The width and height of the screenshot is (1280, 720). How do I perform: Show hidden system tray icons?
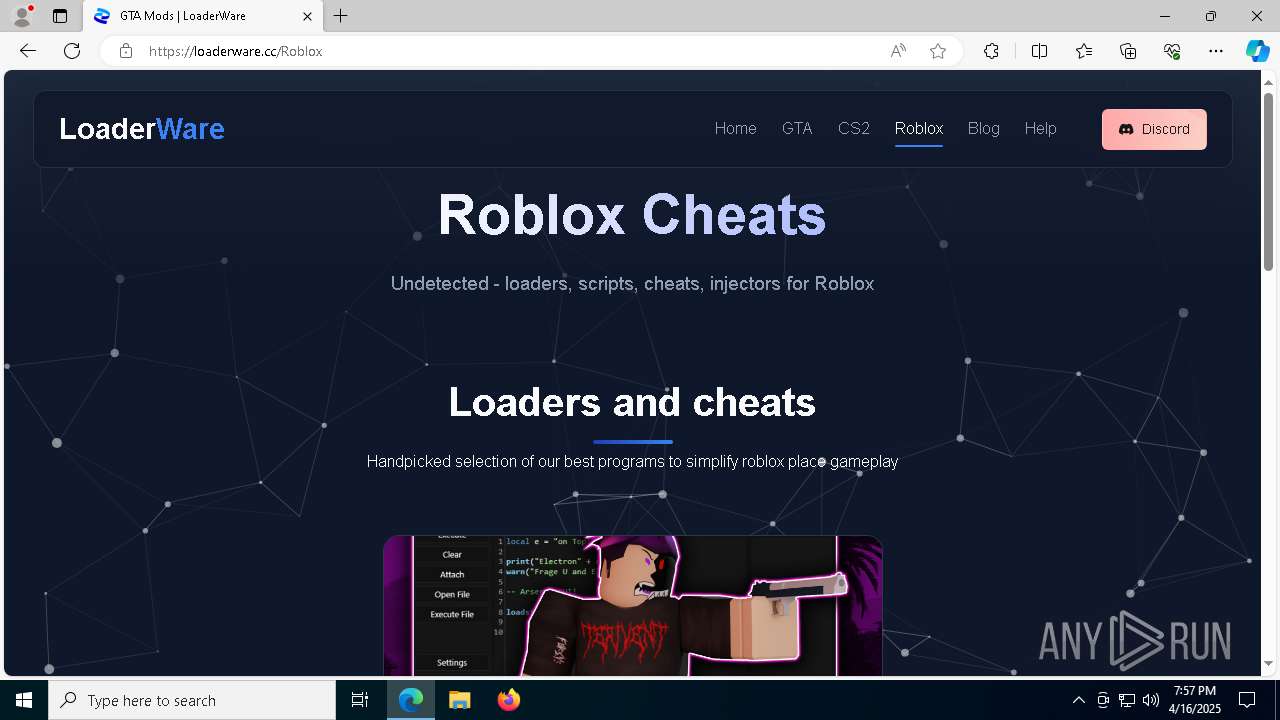(1079, 700)
